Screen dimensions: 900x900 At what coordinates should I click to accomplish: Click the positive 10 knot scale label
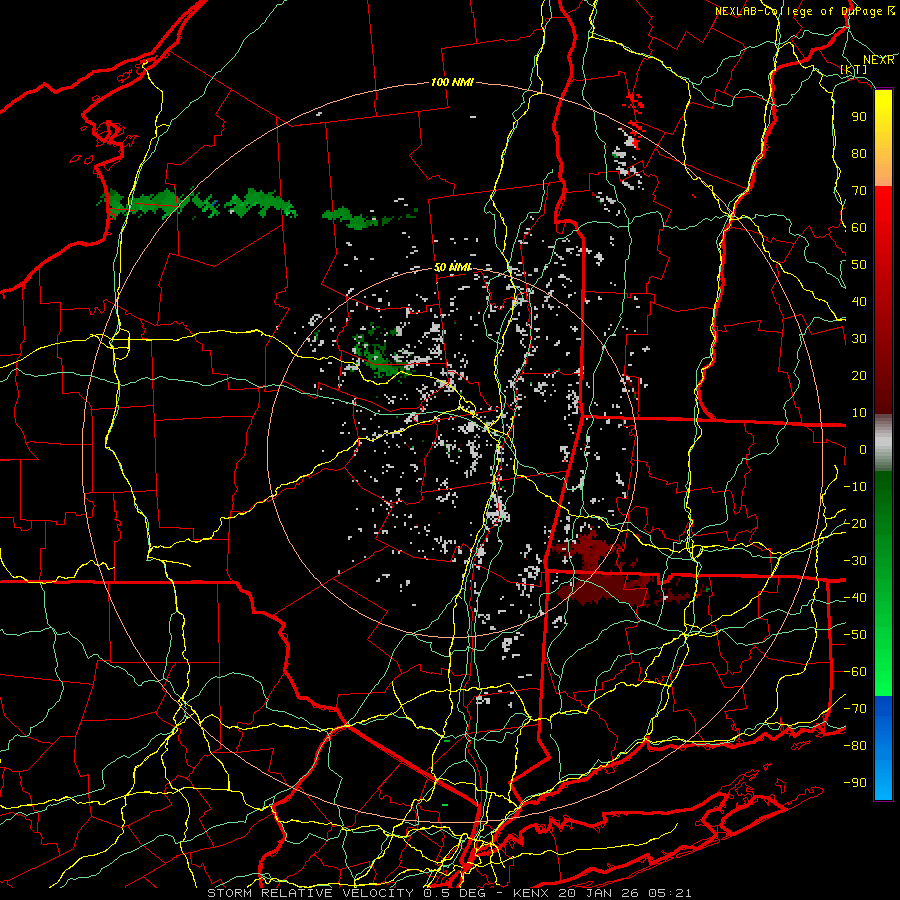coord(859,413)
